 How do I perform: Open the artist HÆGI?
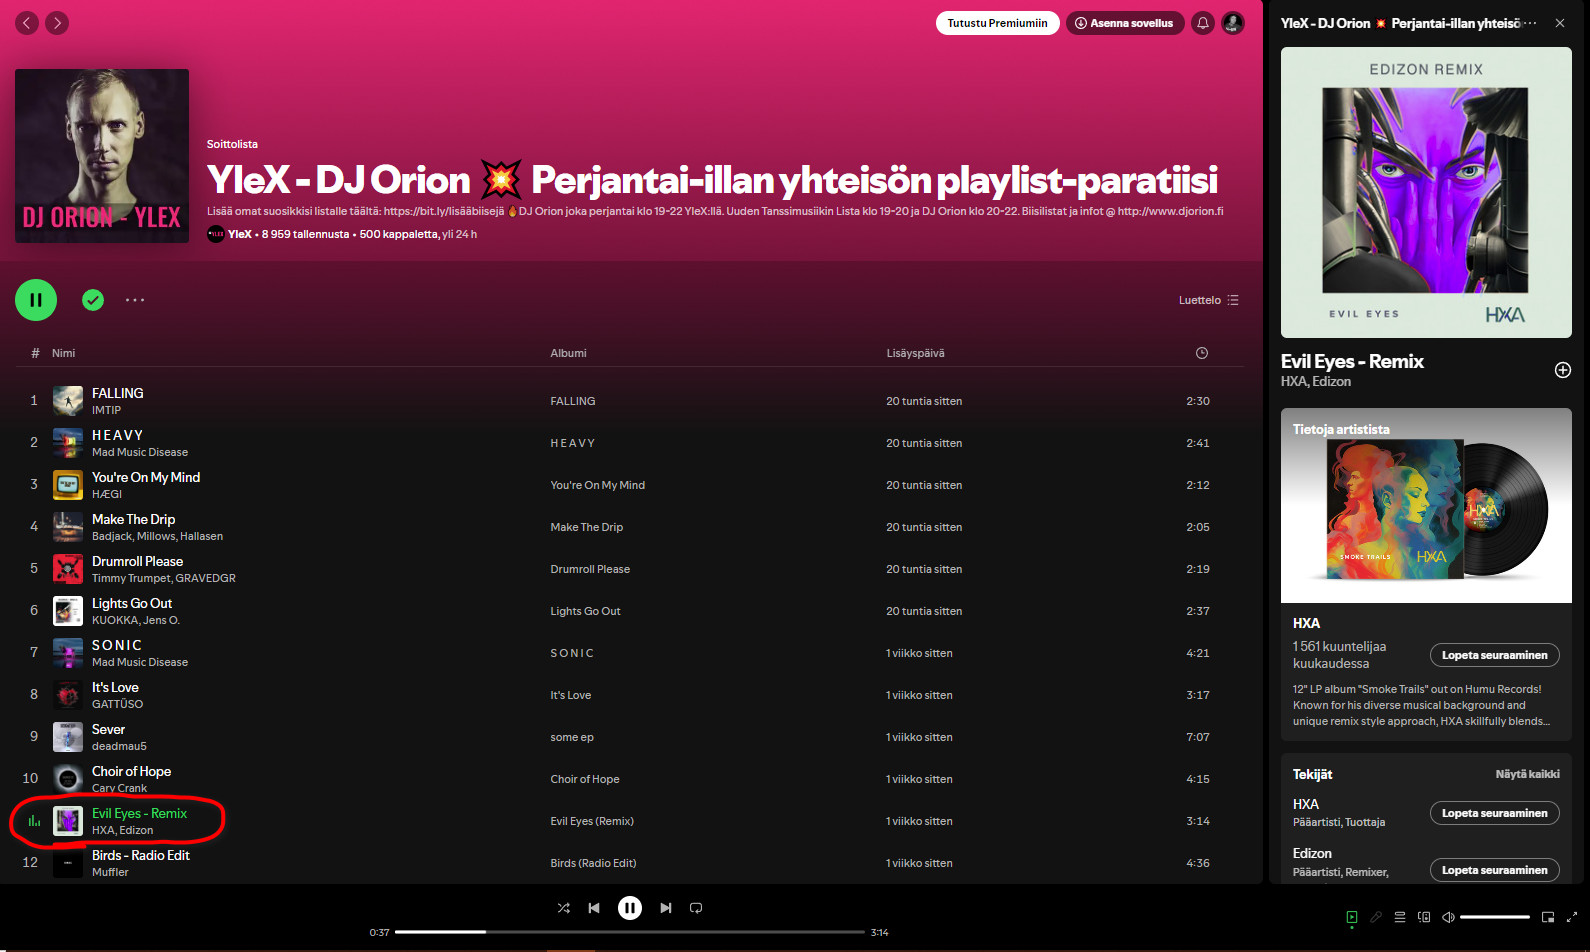107,494
